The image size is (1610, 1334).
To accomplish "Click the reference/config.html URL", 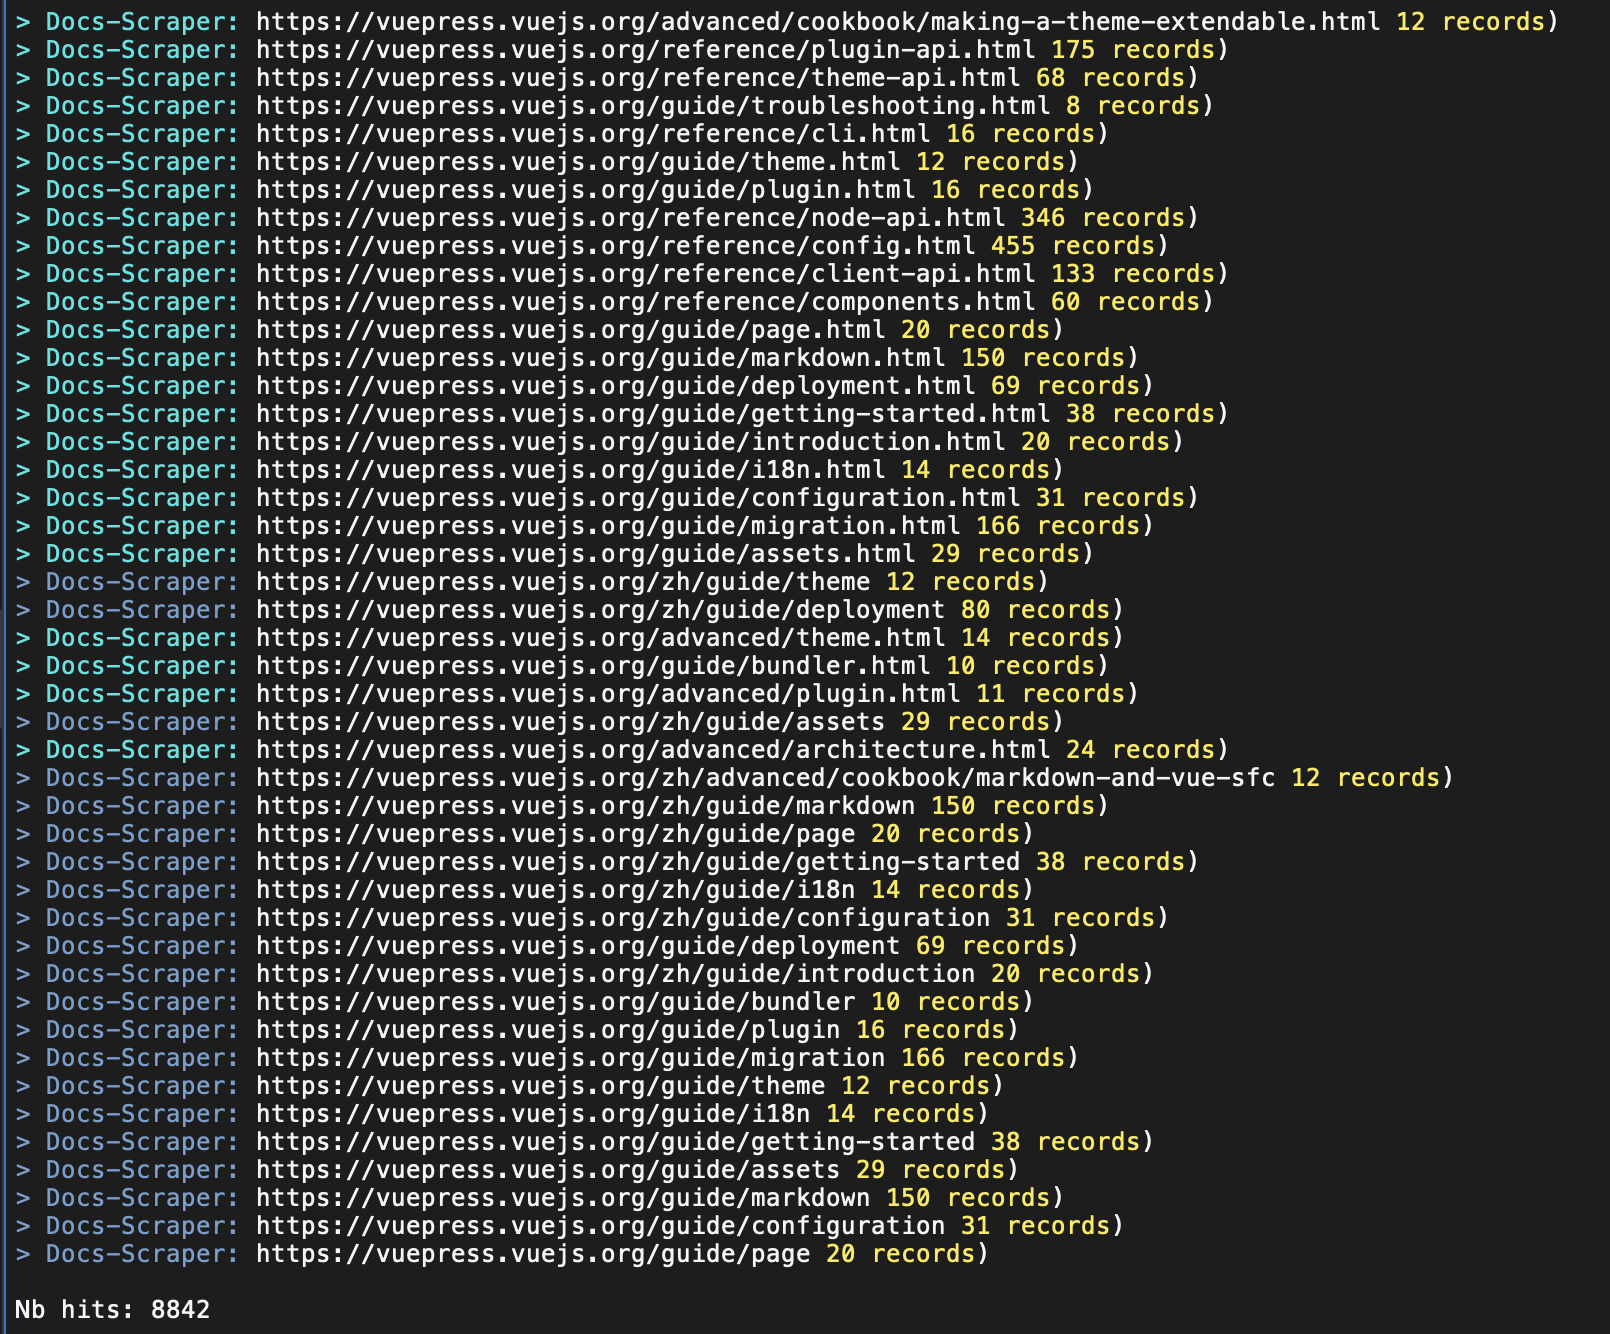I will [x=616, y=246].
